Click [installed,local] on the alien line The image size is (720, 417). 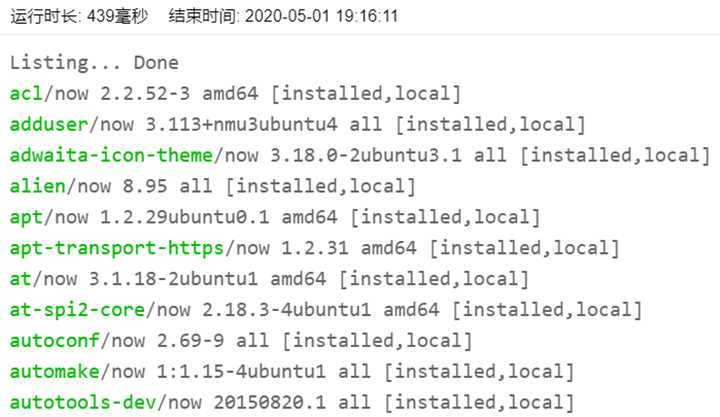point(321,186)
